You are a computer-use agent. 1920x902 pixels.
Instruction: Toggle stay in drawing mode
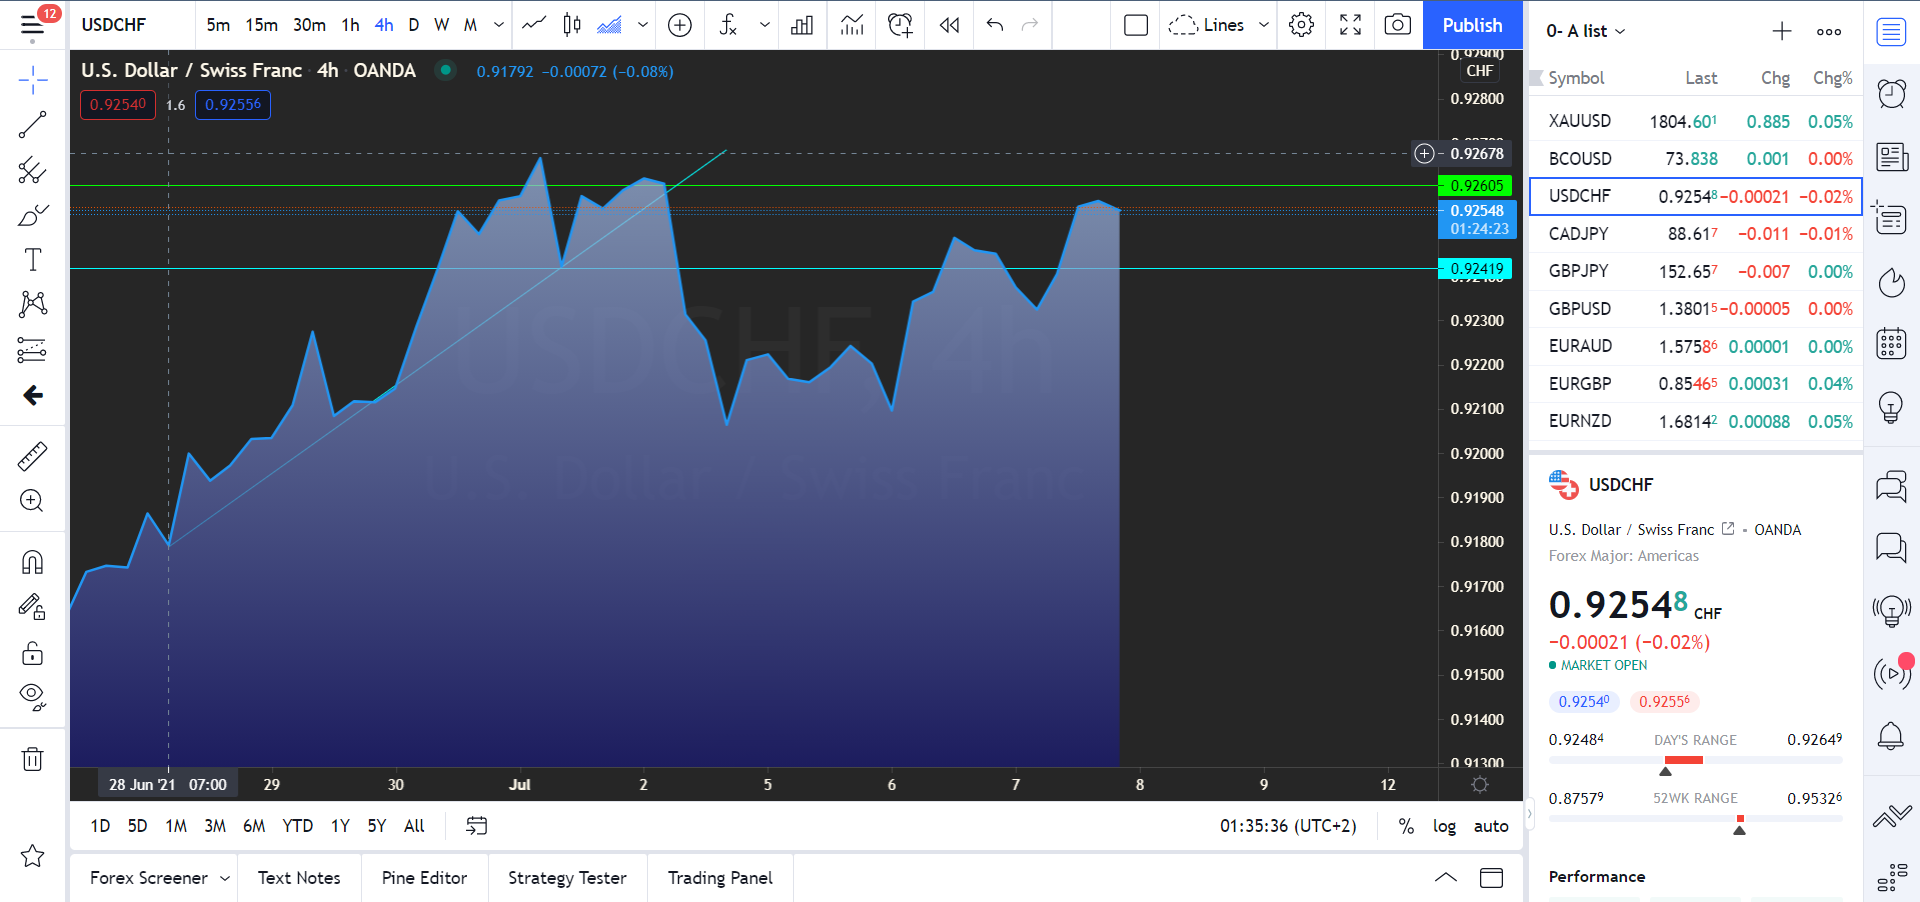tap(32, 607)
